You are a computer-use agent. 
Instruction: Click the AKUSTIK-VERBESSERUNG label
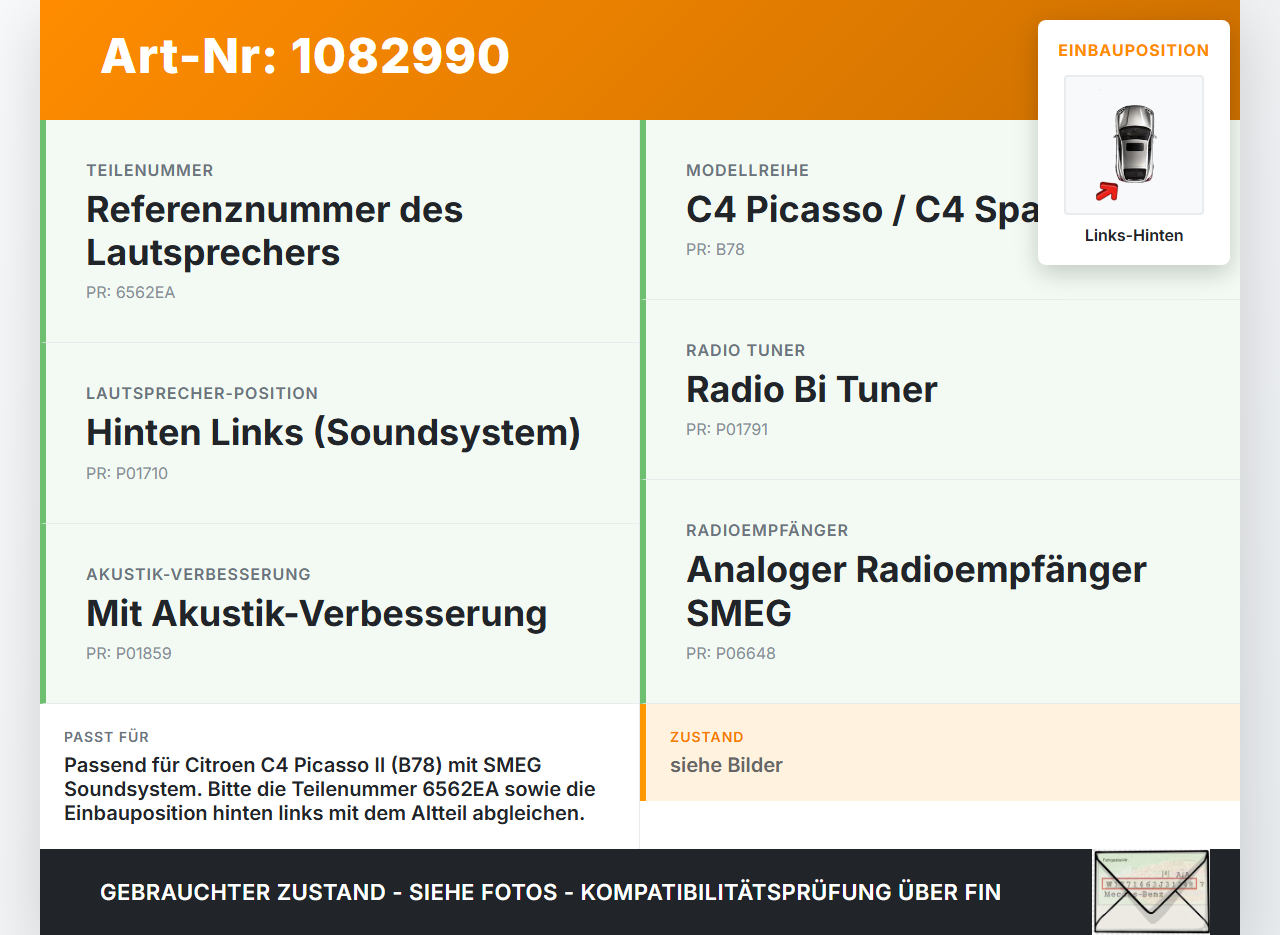click(x=198, y=575)
